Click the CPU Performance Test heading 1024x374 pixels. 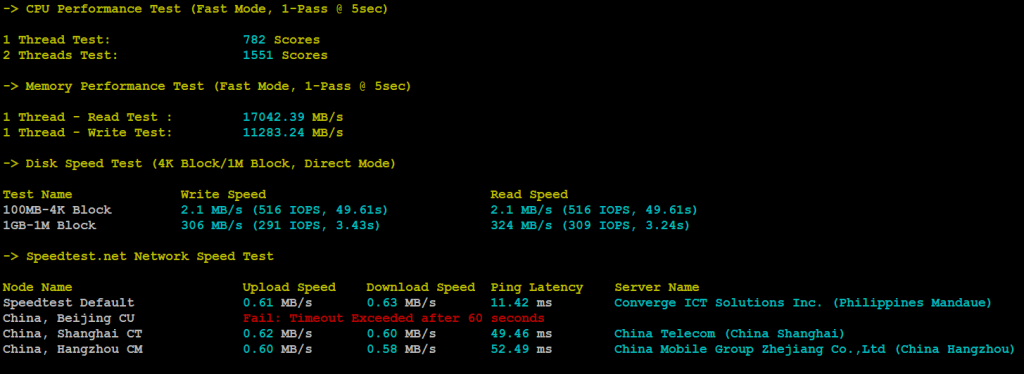point(195,9)
